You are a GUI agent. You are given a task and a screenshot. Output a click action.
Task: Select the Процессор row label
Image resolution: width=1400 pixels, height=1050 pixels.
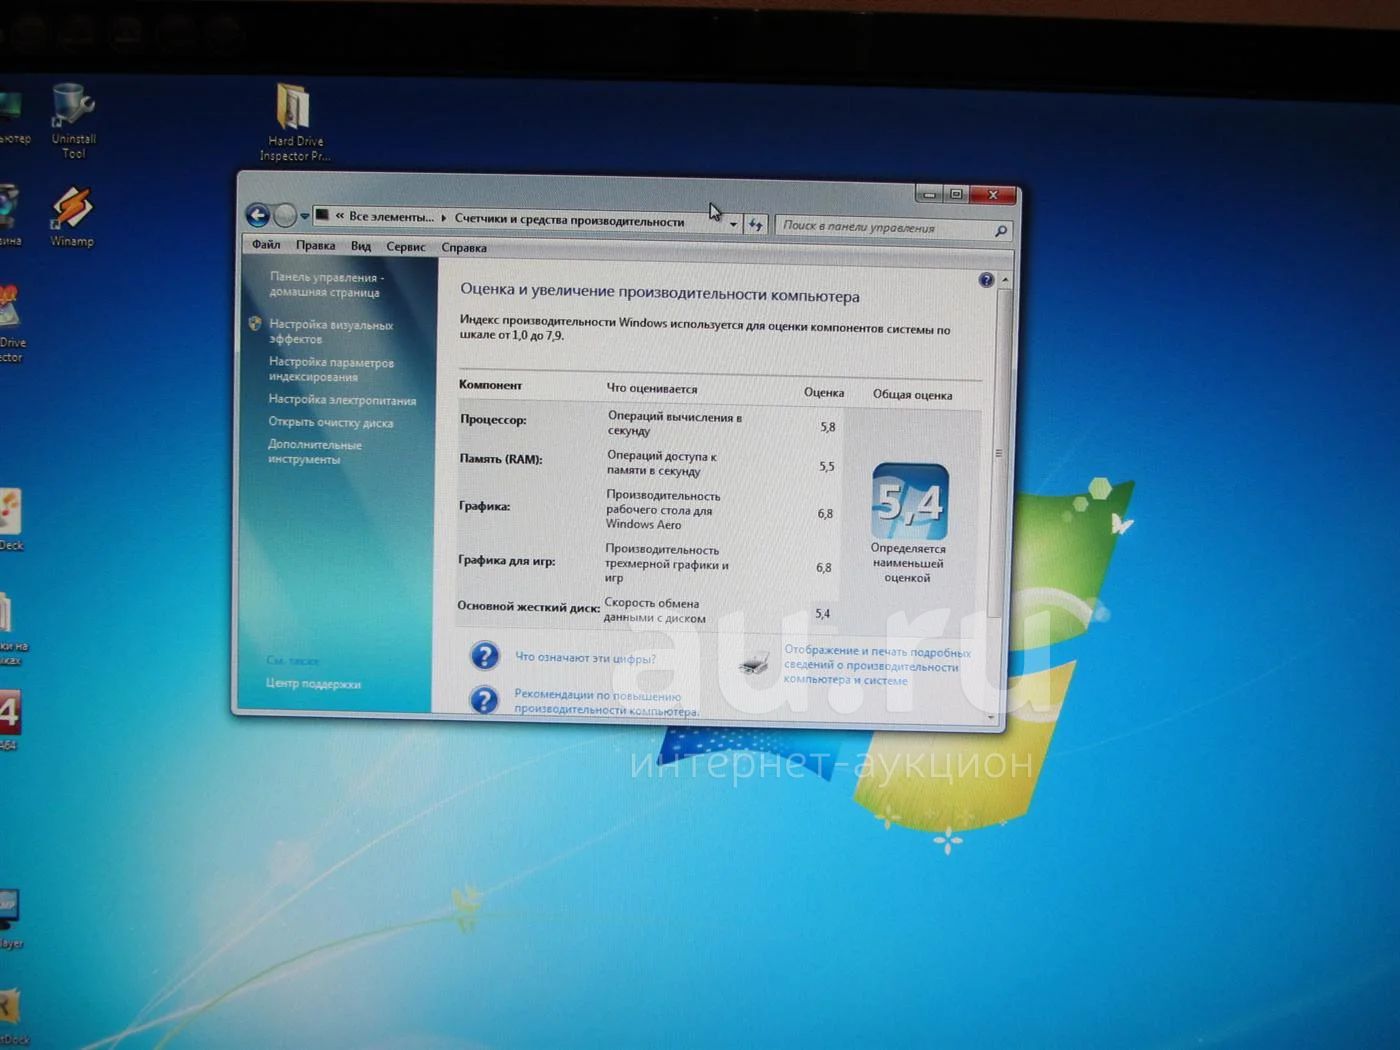click(493, 420)
